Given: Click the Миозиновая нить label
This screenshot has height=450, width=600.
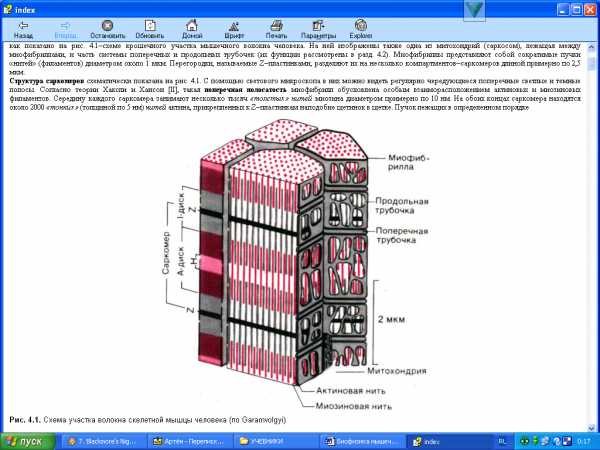Looking at the screenshot, I should [x=354, y=406].
